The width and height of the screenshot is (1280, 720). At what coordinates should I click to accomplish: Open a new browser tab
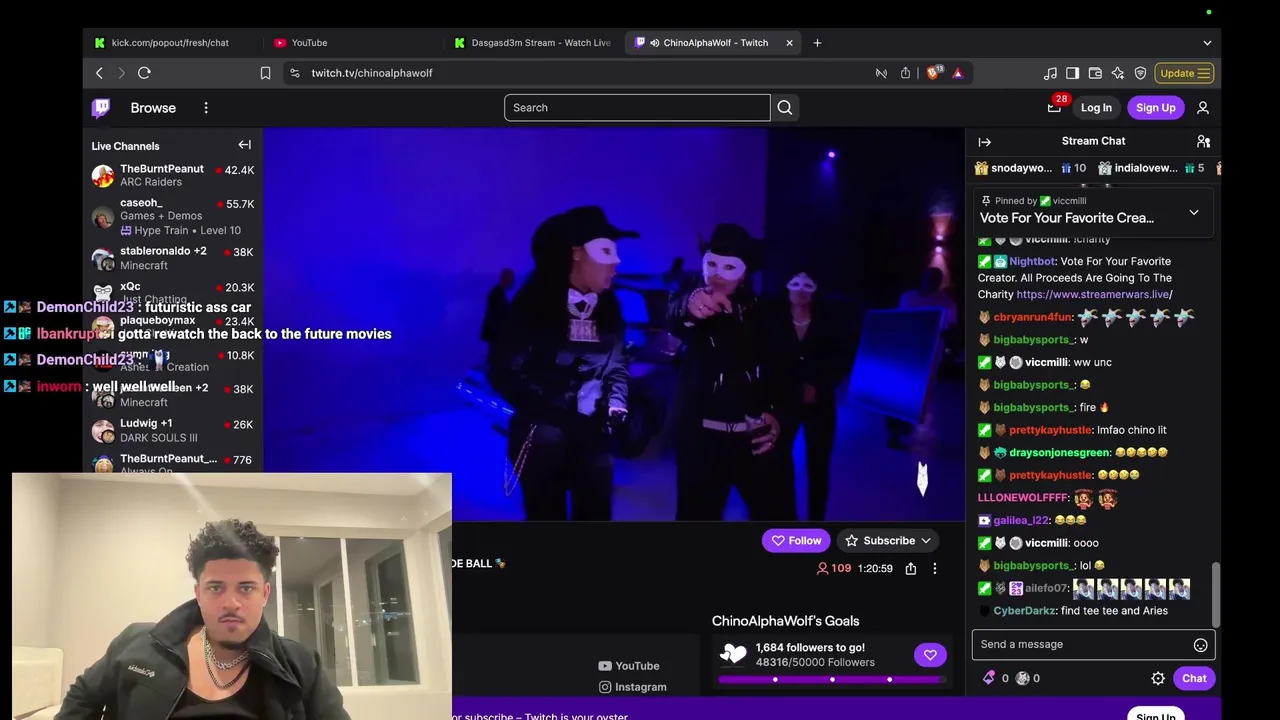click(817, 43)
